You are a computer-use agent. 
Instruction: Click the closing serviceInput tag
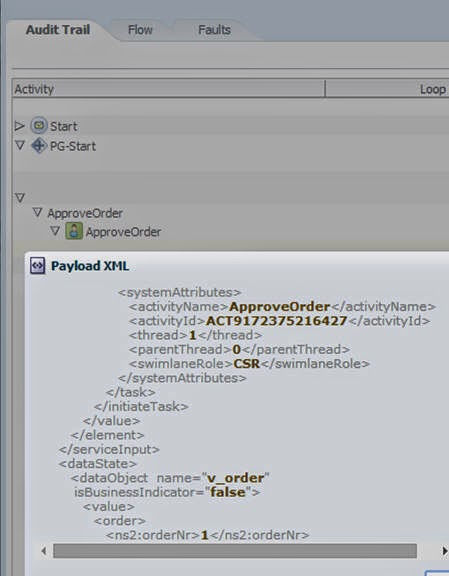point(109,450)
